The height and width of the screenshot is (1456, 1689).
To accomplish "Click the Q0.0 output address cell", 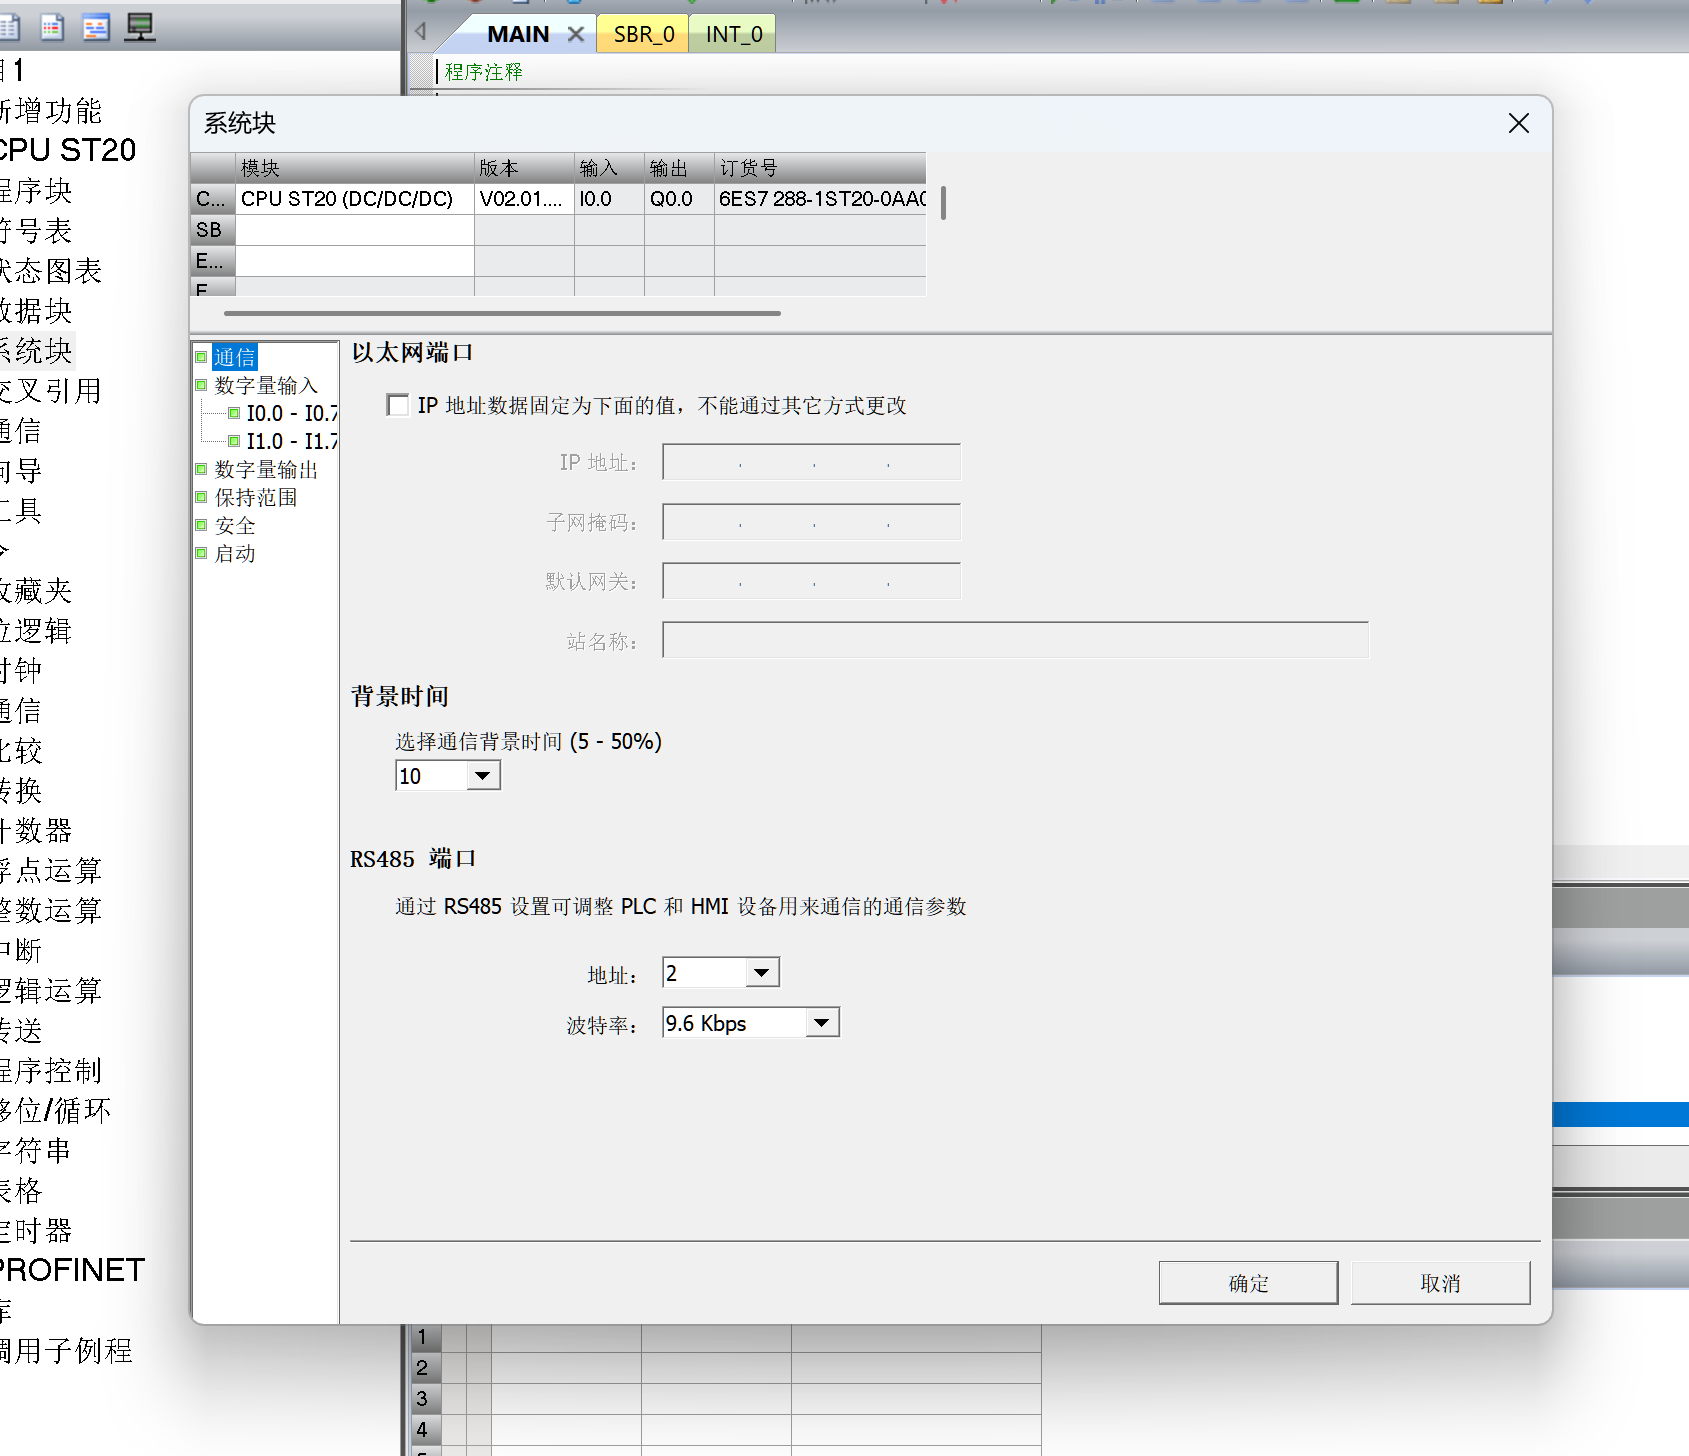I will tap(679, 199).
